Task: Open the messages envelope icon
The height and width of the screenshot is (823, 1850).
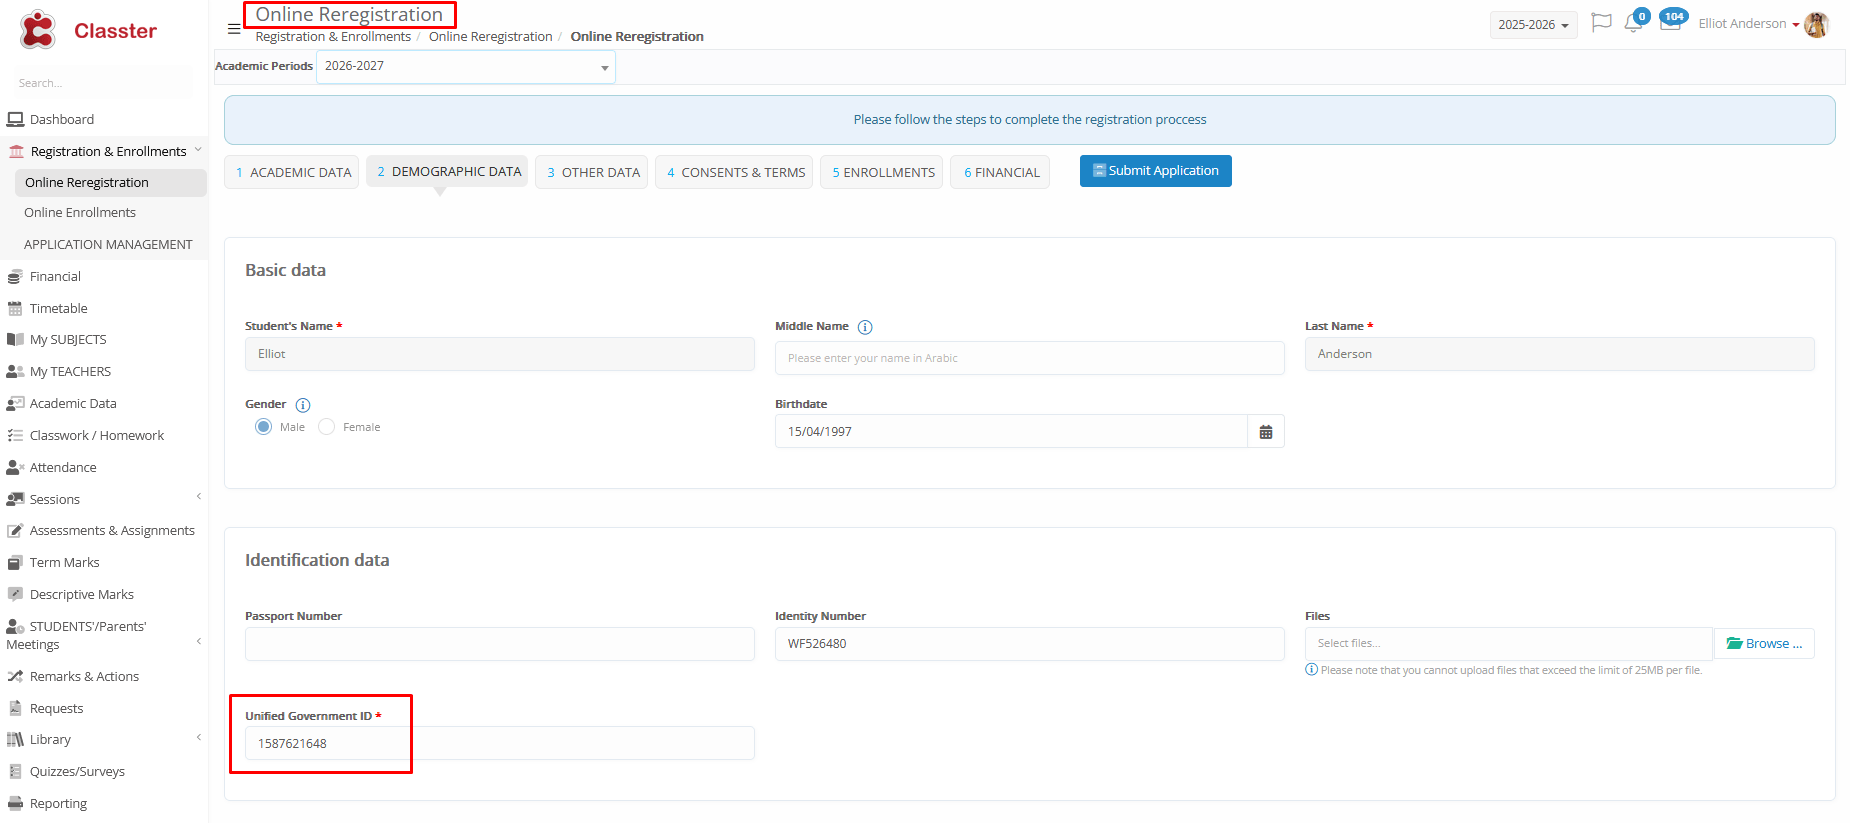Action: (1669, 24)
